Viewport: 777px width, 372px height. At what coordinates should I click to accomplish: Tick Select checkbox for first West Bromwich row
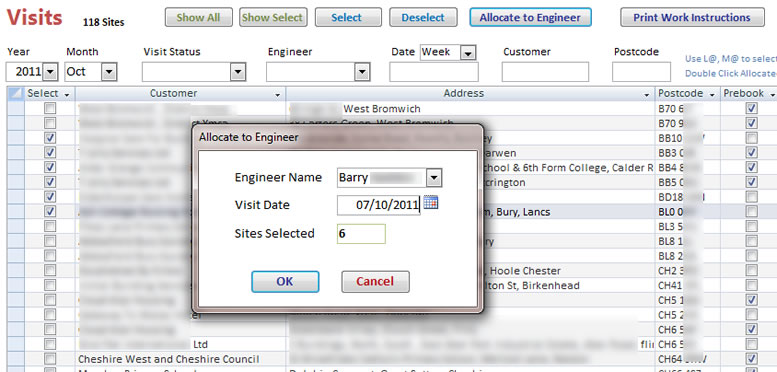[x=50, y=108]
